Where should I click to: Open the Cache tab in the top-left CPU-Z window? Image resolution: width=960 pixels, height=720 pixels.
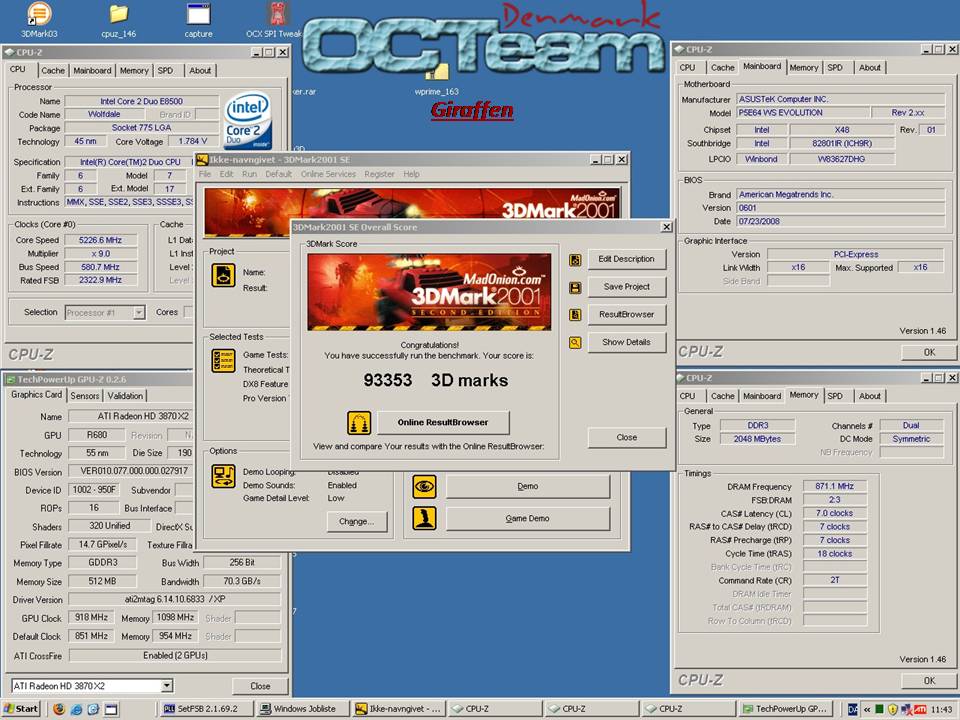(53, 70)
